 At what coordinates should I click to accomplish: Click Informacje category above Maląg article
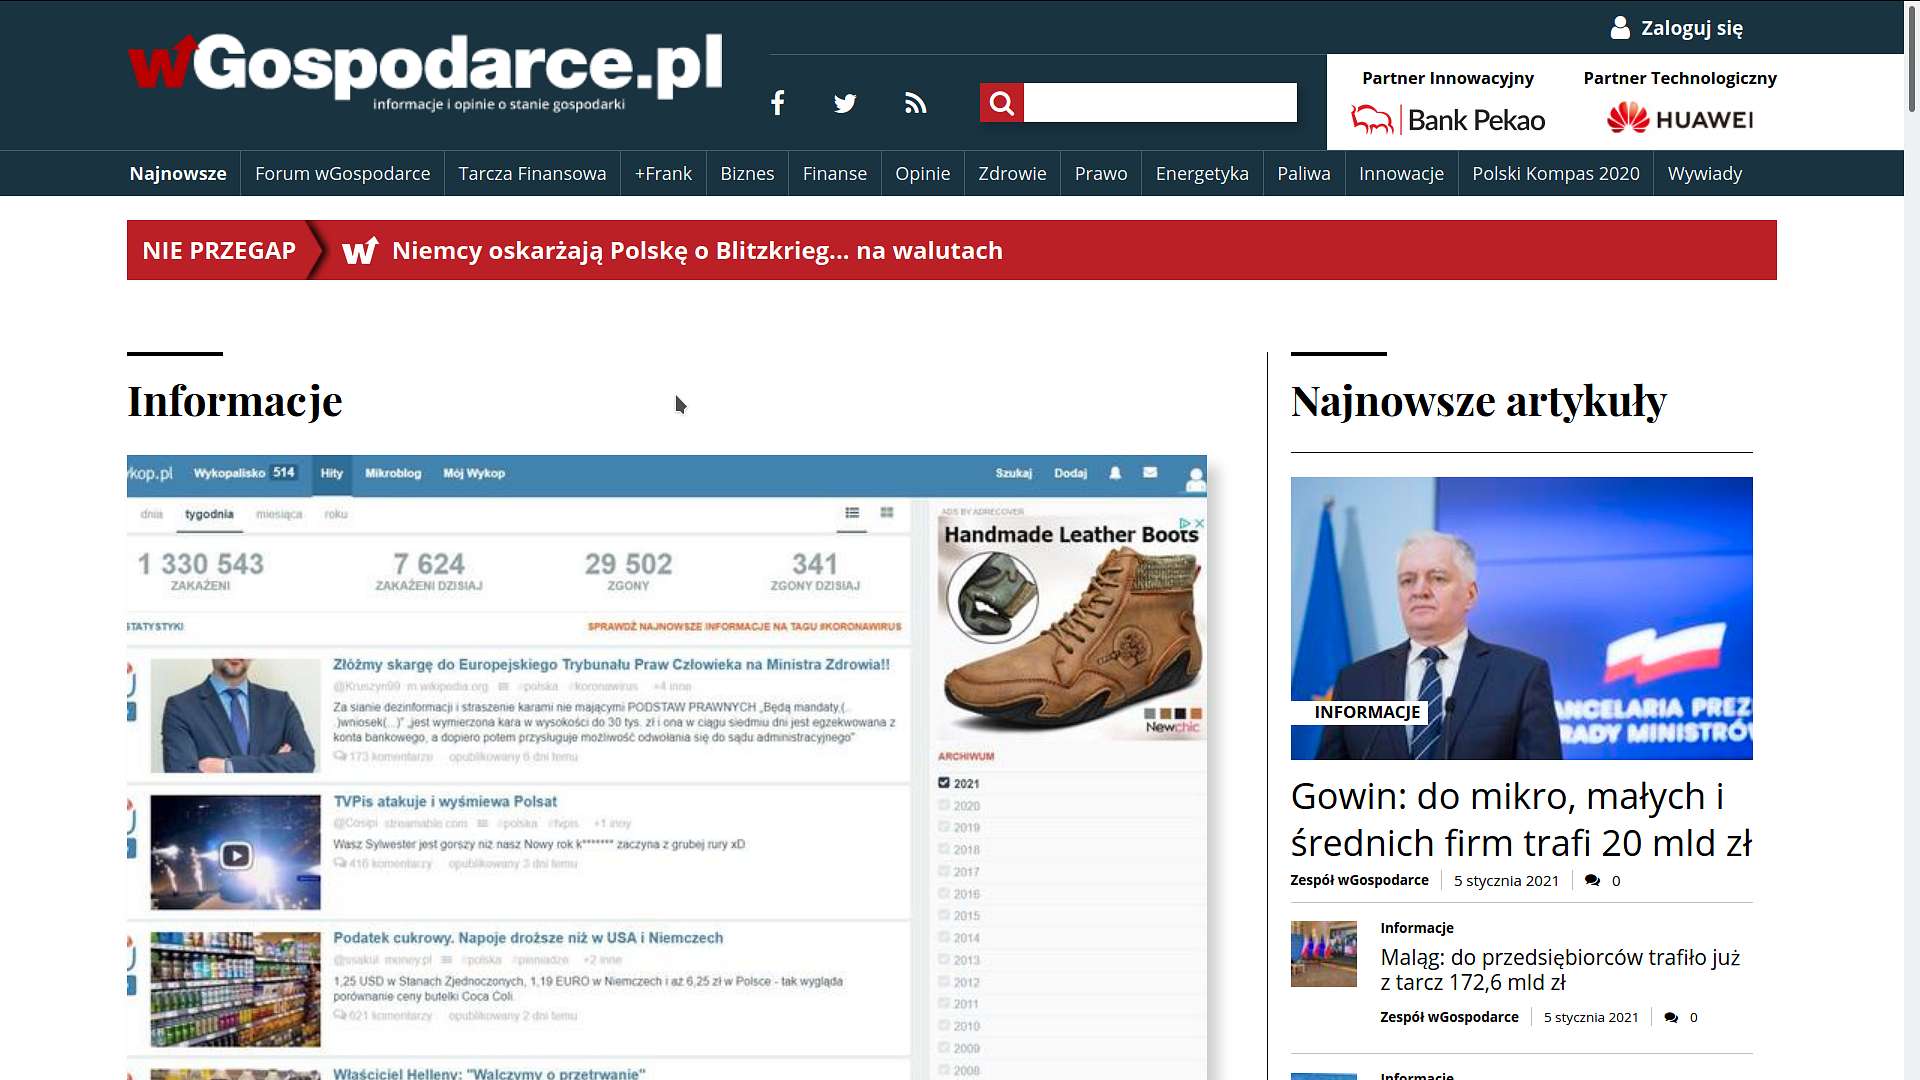(x=1416, y=928)
